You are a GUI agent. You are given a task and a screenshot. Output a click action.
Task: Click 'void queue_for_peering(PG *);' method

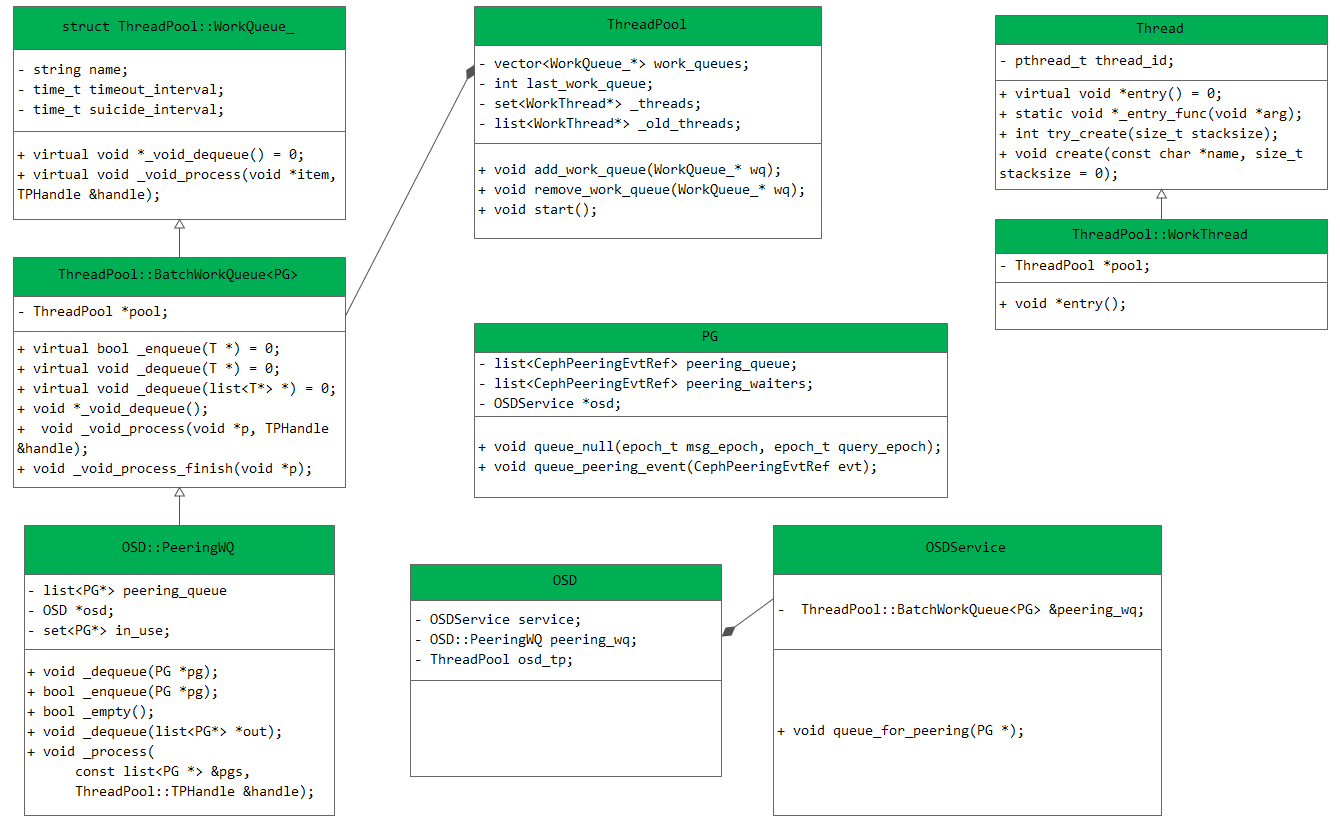(x=901, y=730)
